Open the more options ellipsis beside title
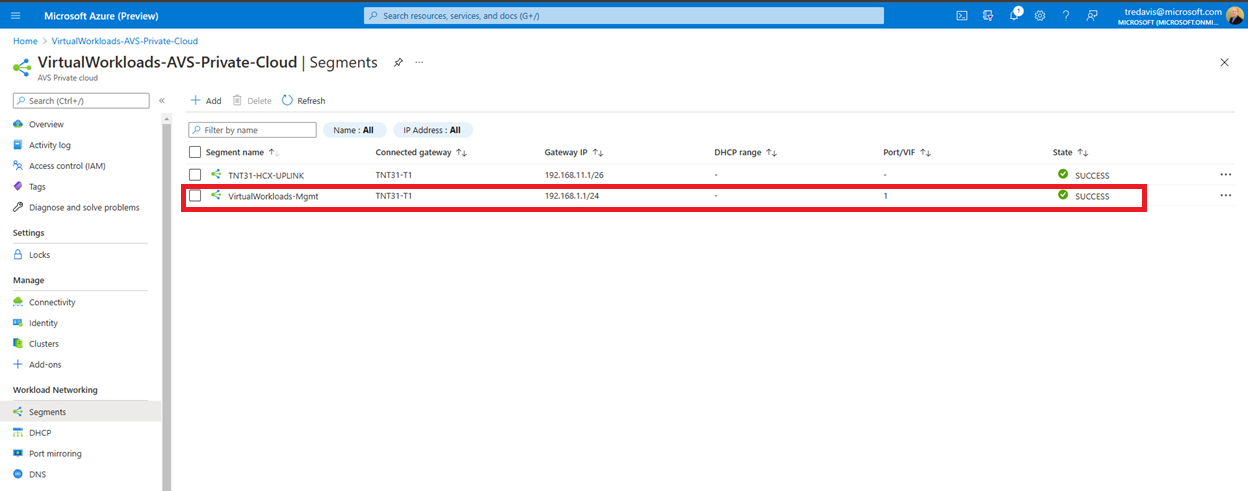Image resolution: width=1248 pixels, height=491 pixels. 419,62
